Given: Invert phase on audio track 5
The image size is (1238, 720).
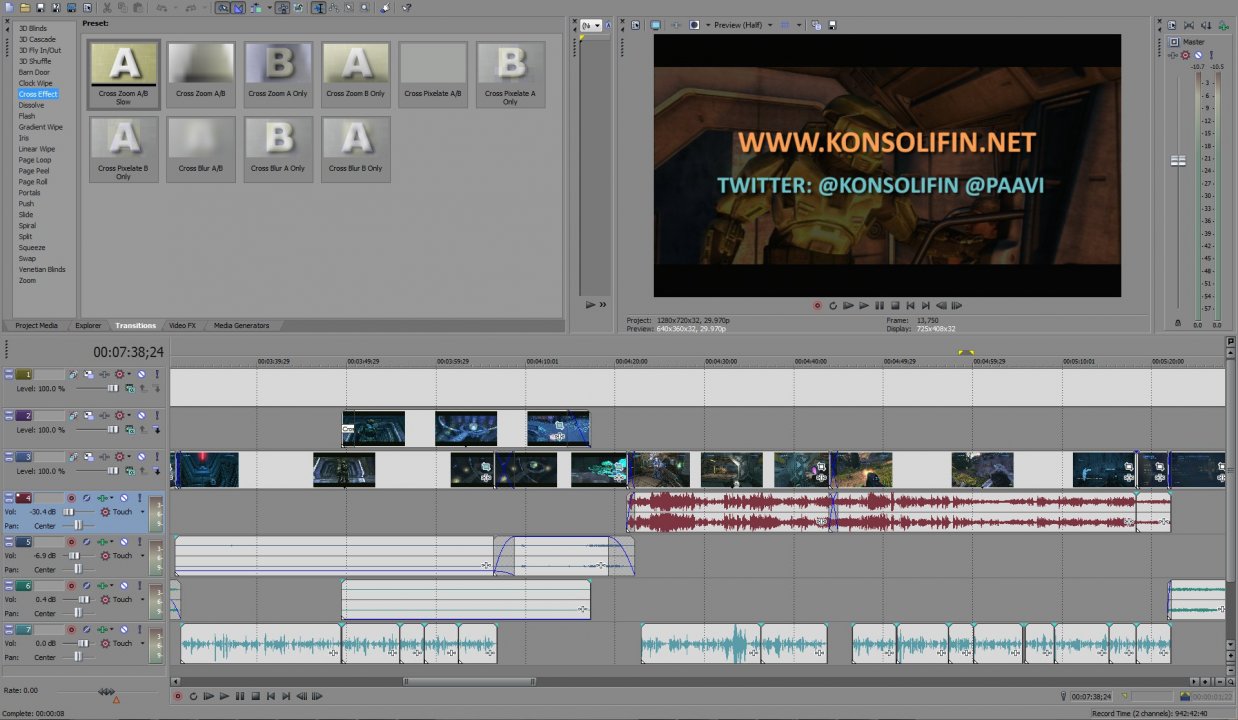Looking at the screenshot, I should pyautogui.click(x=87, y=542).
